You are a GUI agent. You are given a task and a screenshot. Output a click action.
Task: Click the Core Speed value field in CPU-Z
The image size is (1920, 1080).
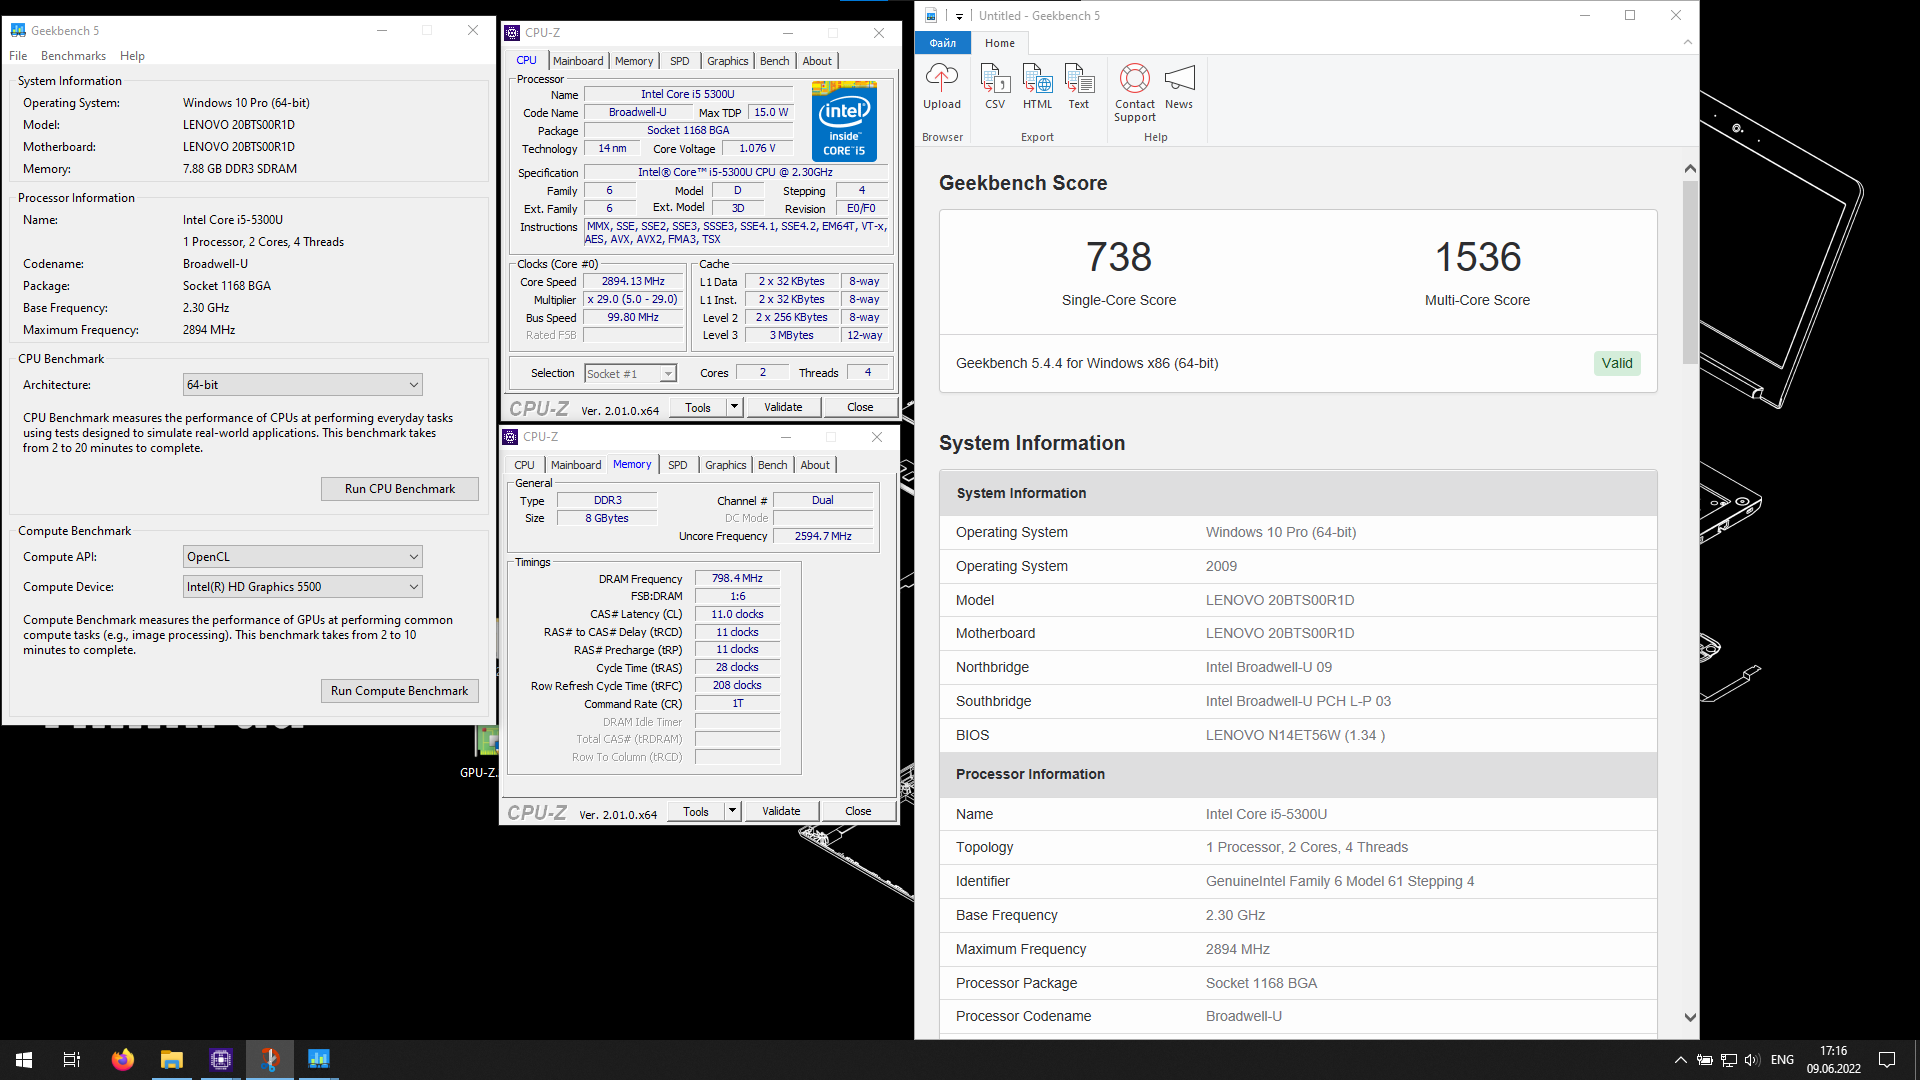[633, 282]
